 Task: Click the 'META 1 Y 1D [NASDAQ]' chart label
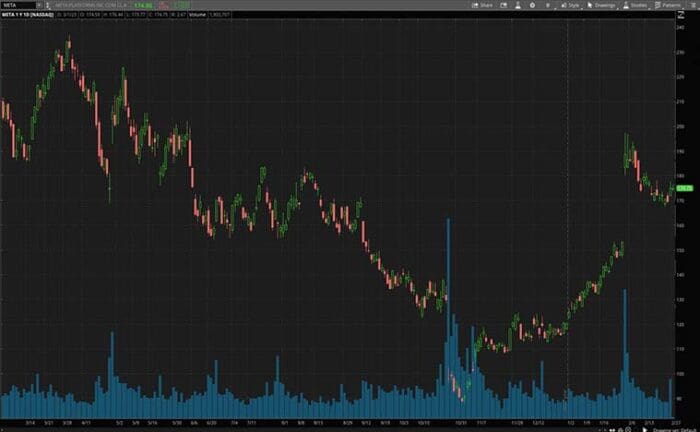[28, 15]
